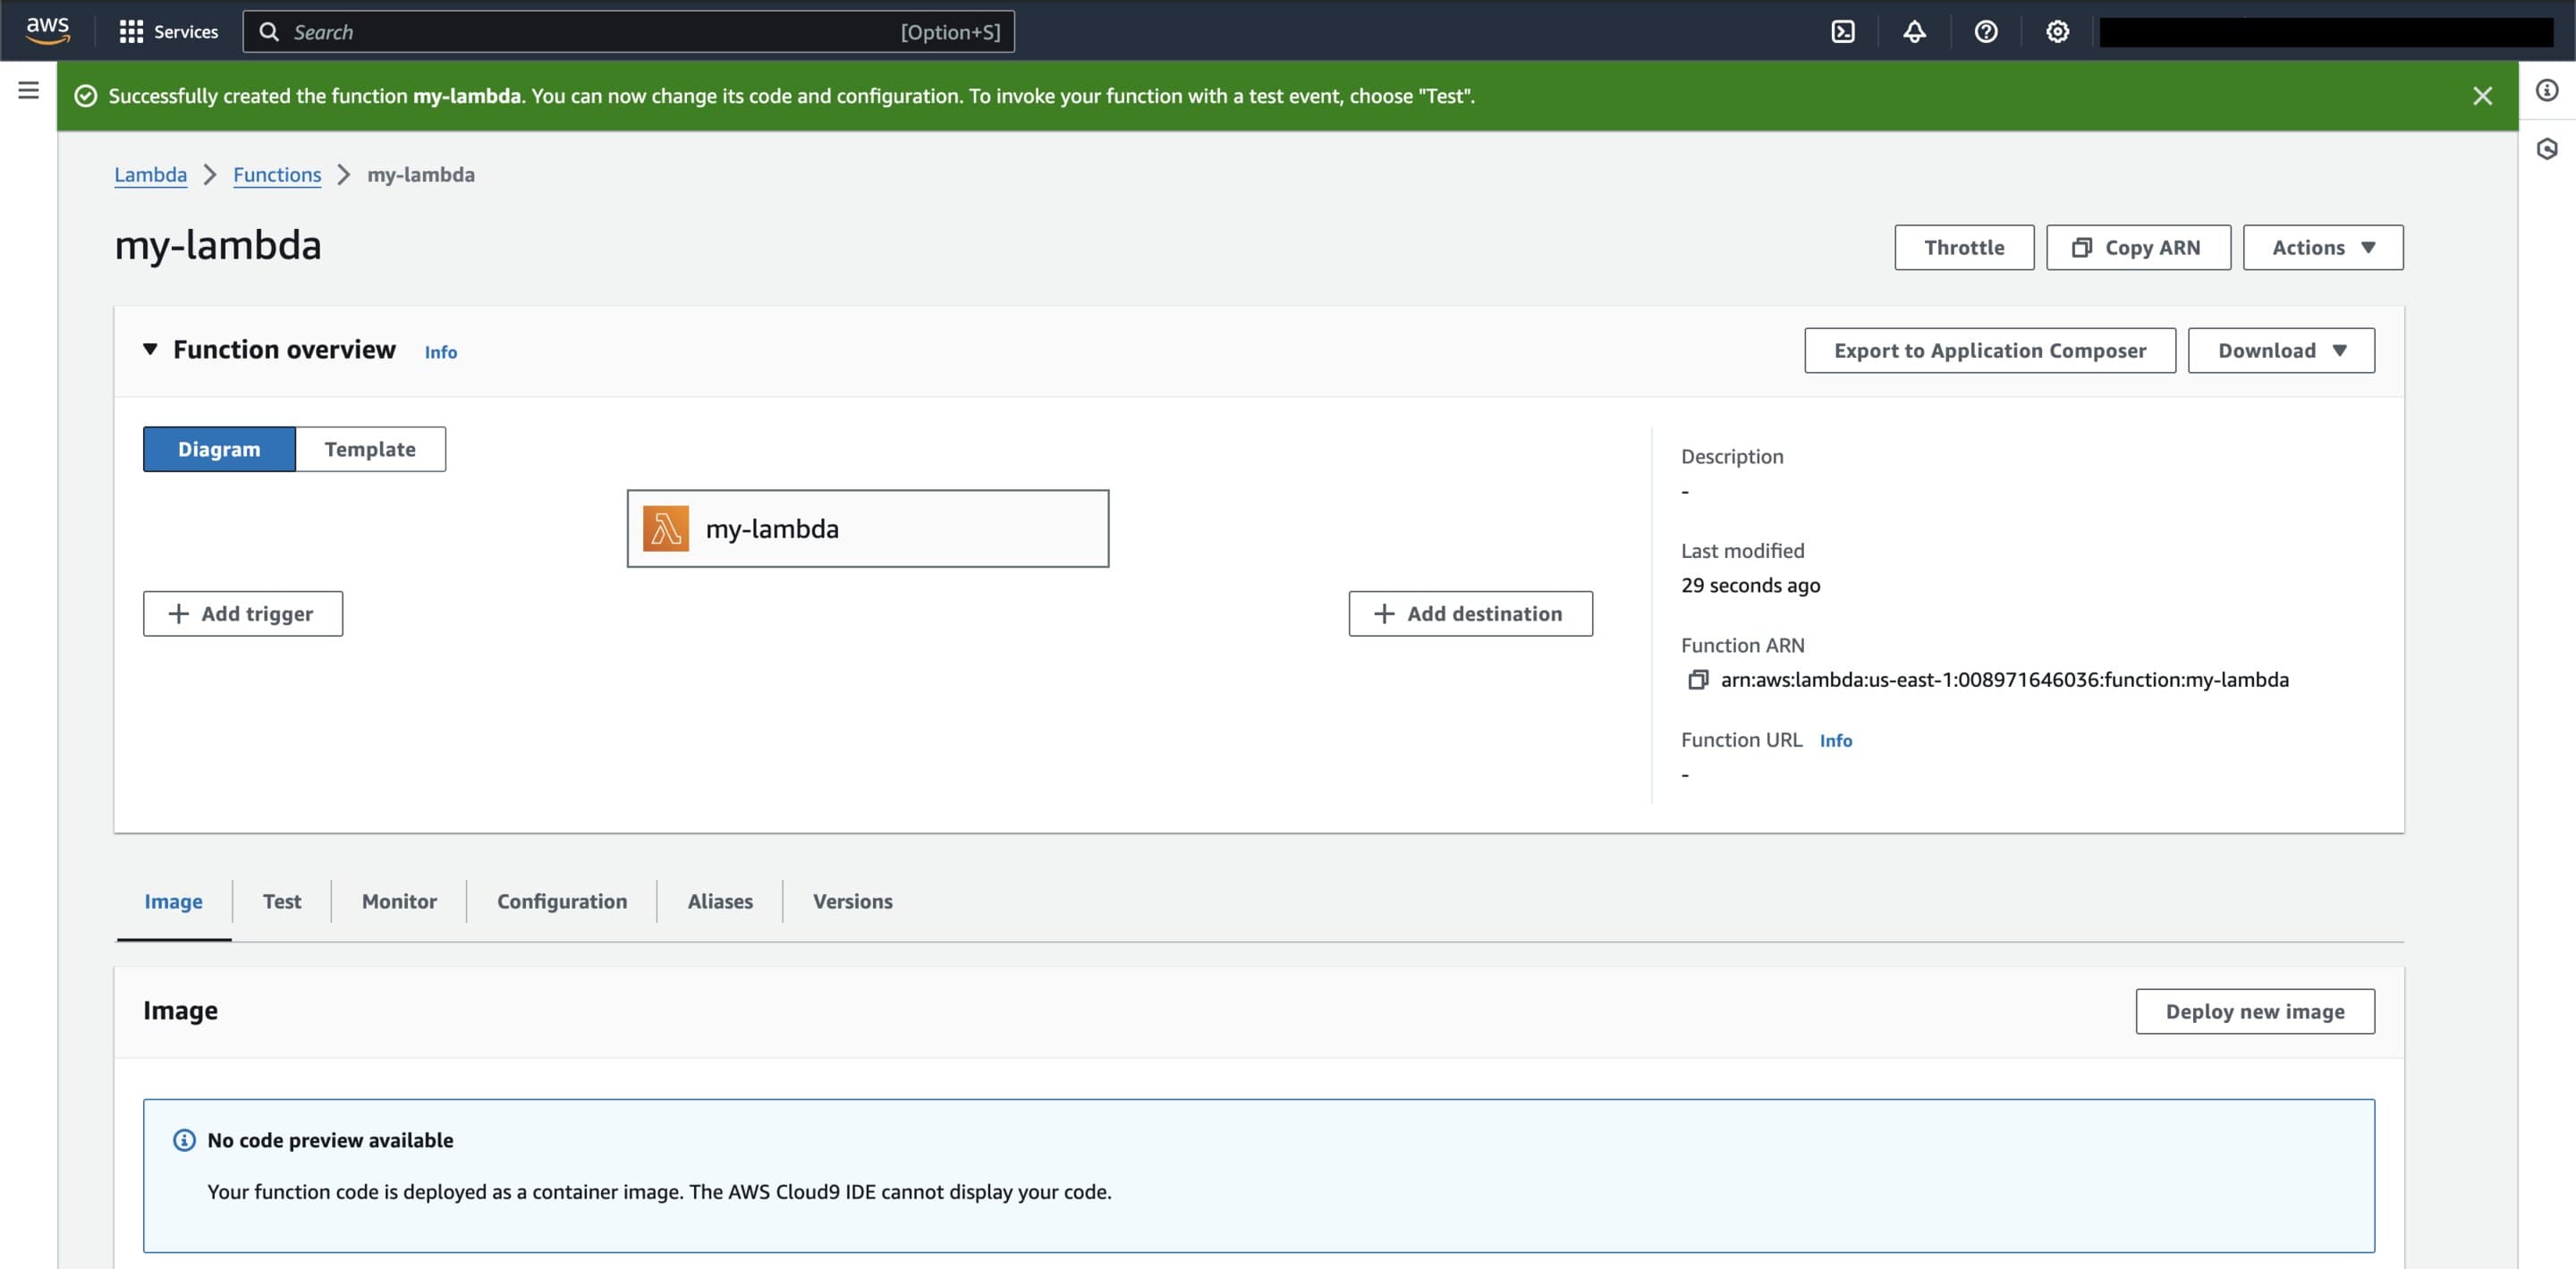Screen dimensions: 2576x1269
Task: Click the Search input field
Action: coord(628,32)
